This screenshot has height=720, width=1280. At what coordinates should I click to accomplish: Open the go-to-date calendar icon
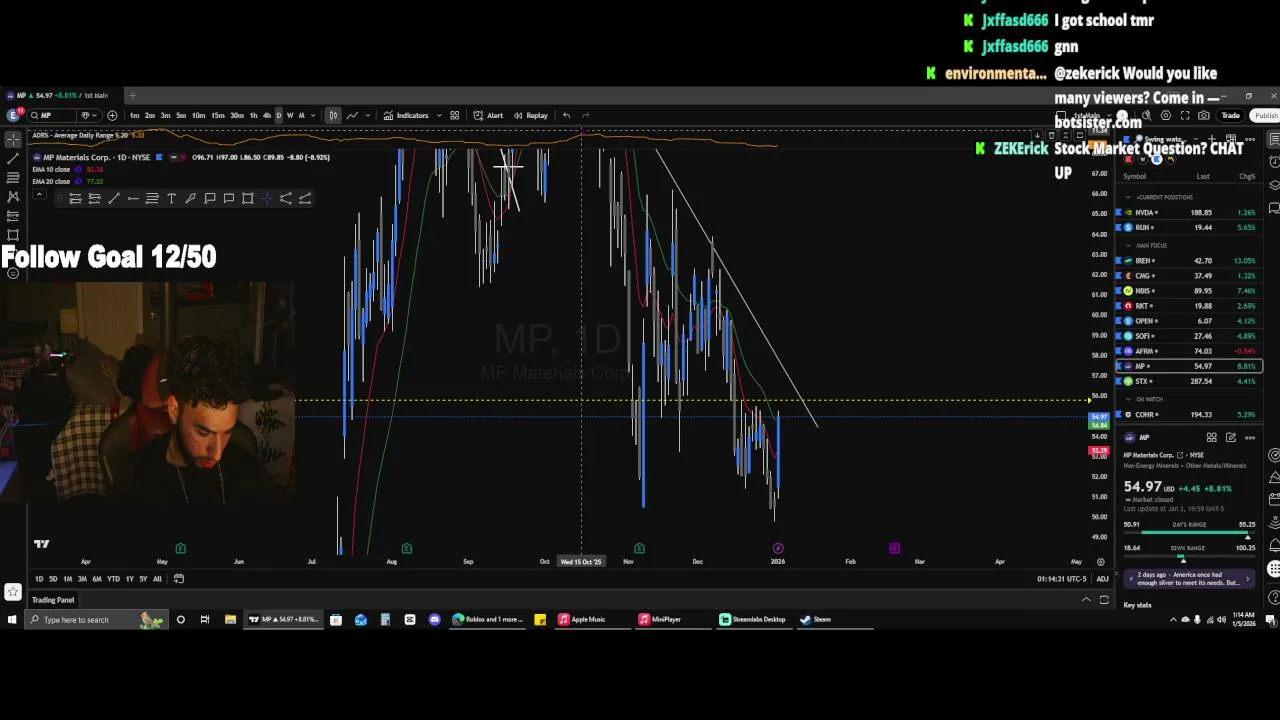[179, 579]
